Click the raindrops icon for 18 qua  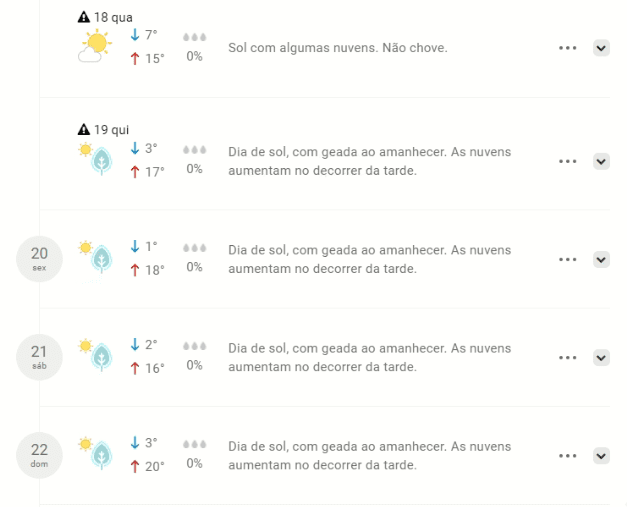pos(195,37)
